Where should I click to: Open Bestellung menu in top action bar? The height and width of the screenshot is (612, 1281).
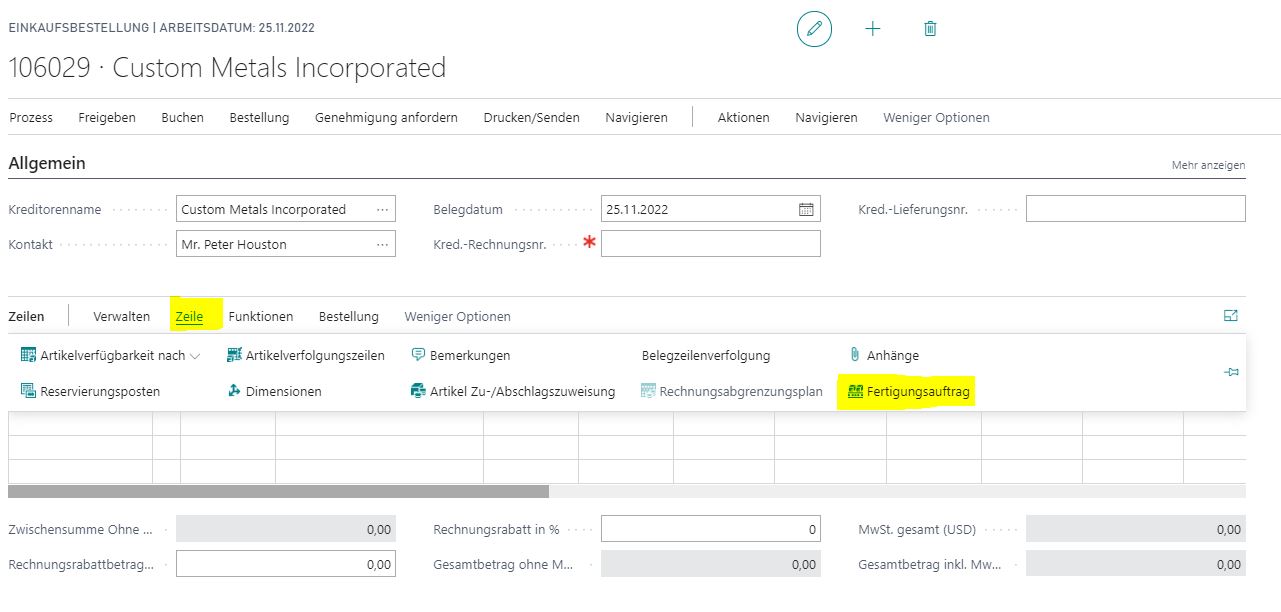click(259, 117)
